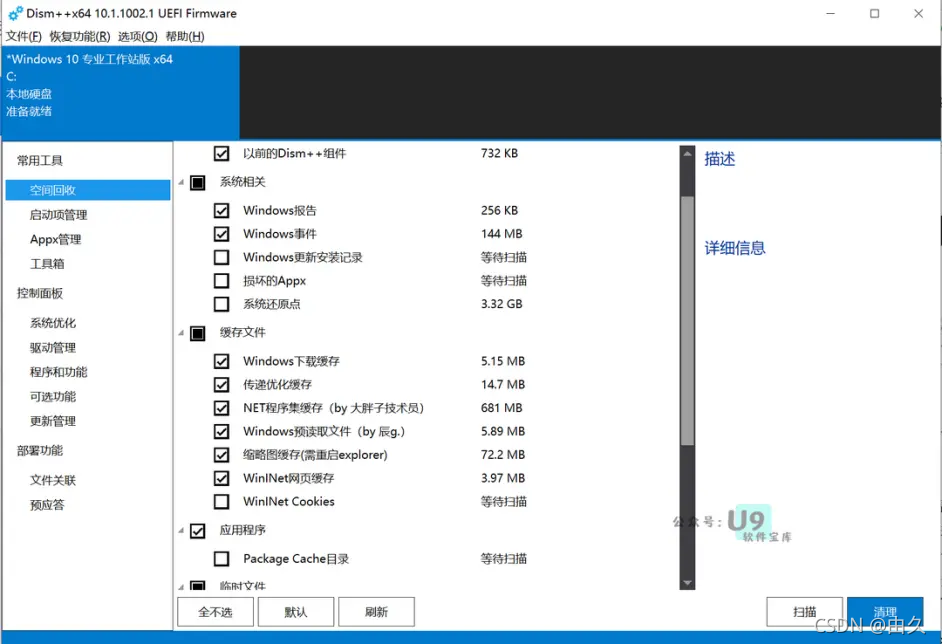
Task: Click the 默认 button
Action: click(296, 612)
